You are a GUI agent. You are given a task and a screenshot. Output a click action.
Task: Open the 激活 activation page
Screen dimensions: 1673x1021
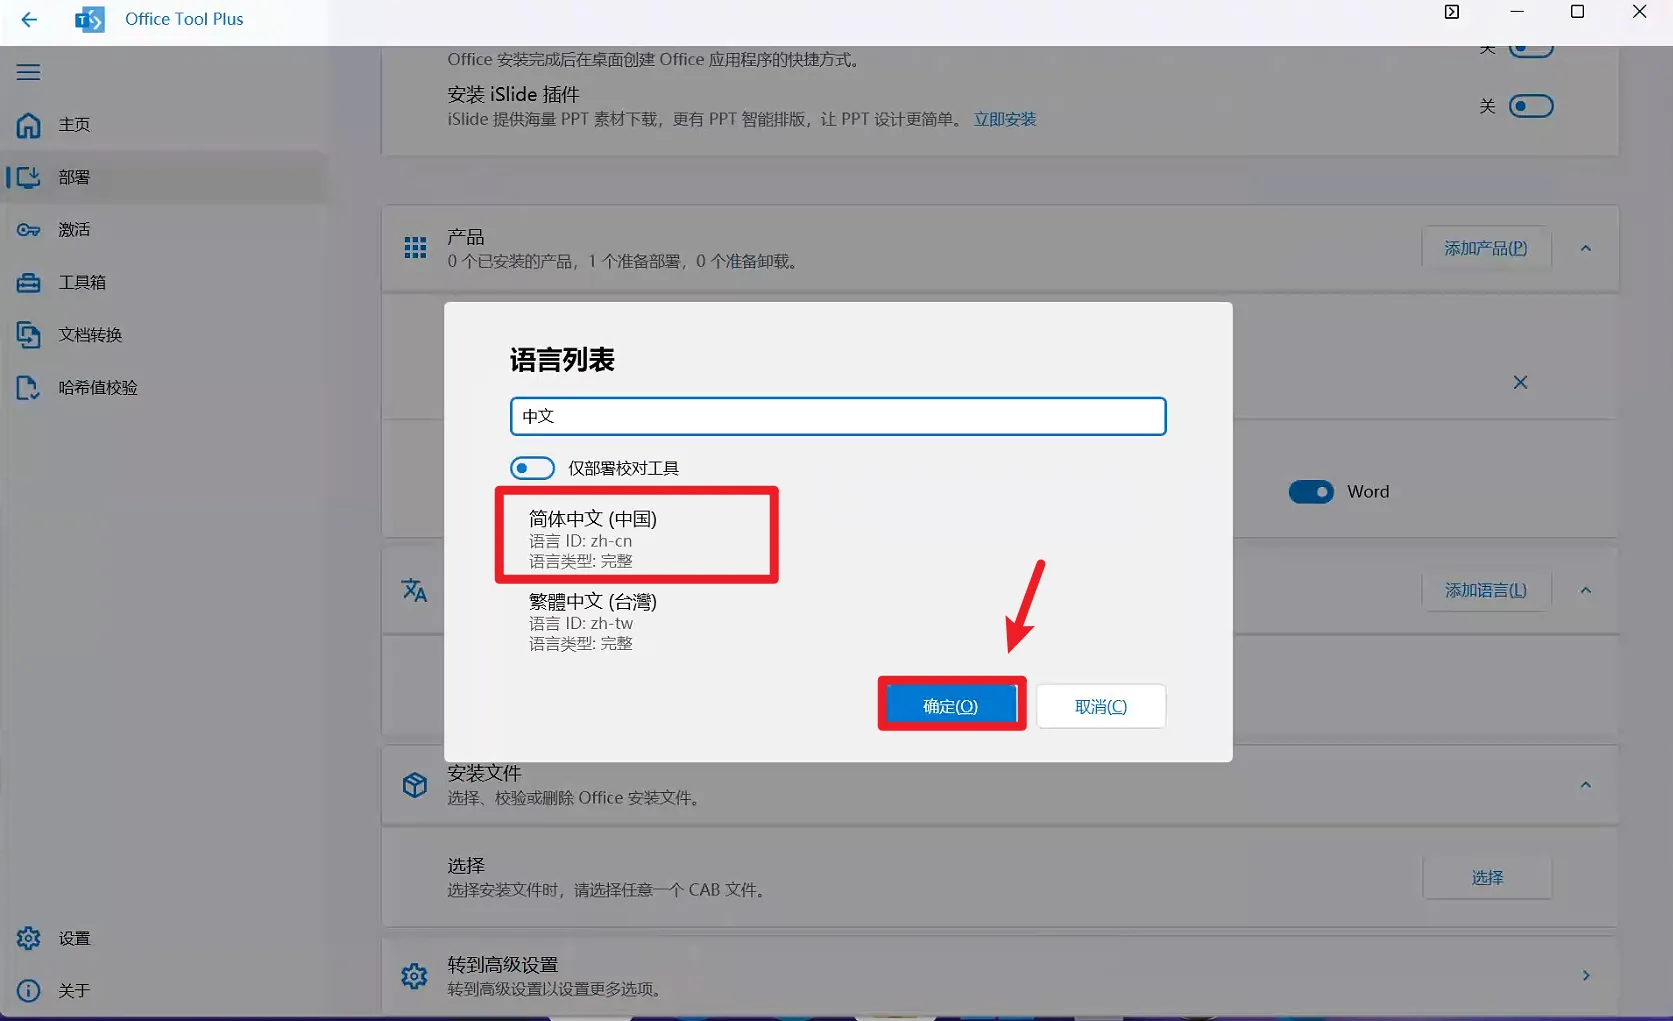[164, 230]
